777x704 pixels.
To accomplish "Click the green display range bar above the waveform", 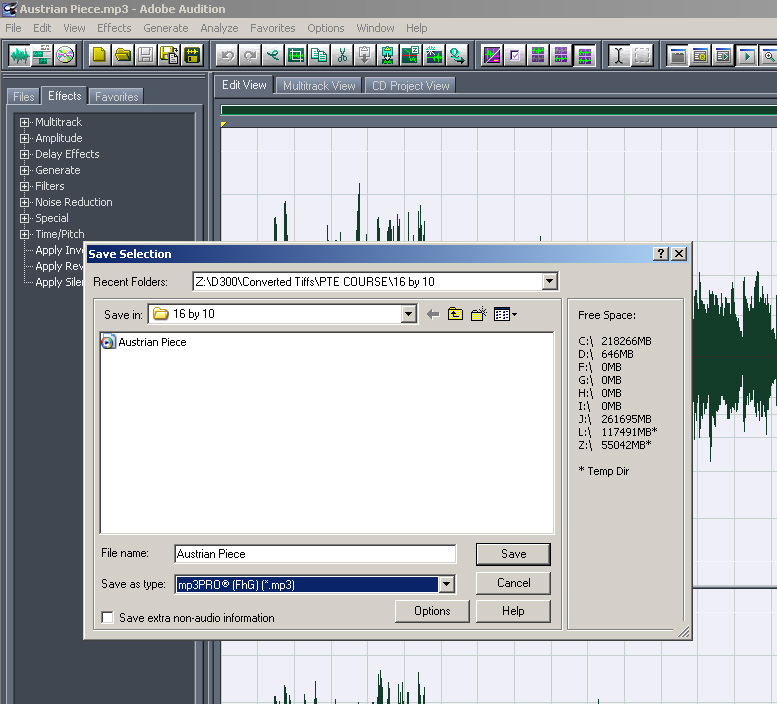I will pyautogui.click(x=499, y=110).
